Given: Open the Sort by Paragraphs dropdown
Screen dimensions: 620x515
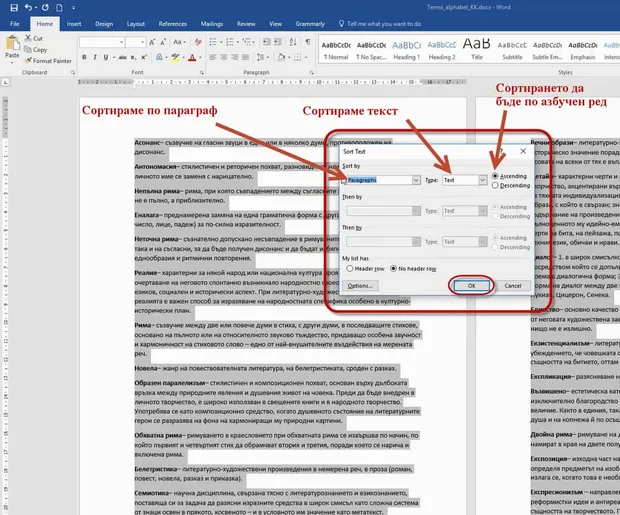Looking at the screenshot, I should pyautogui.click(x=416, y=180).
